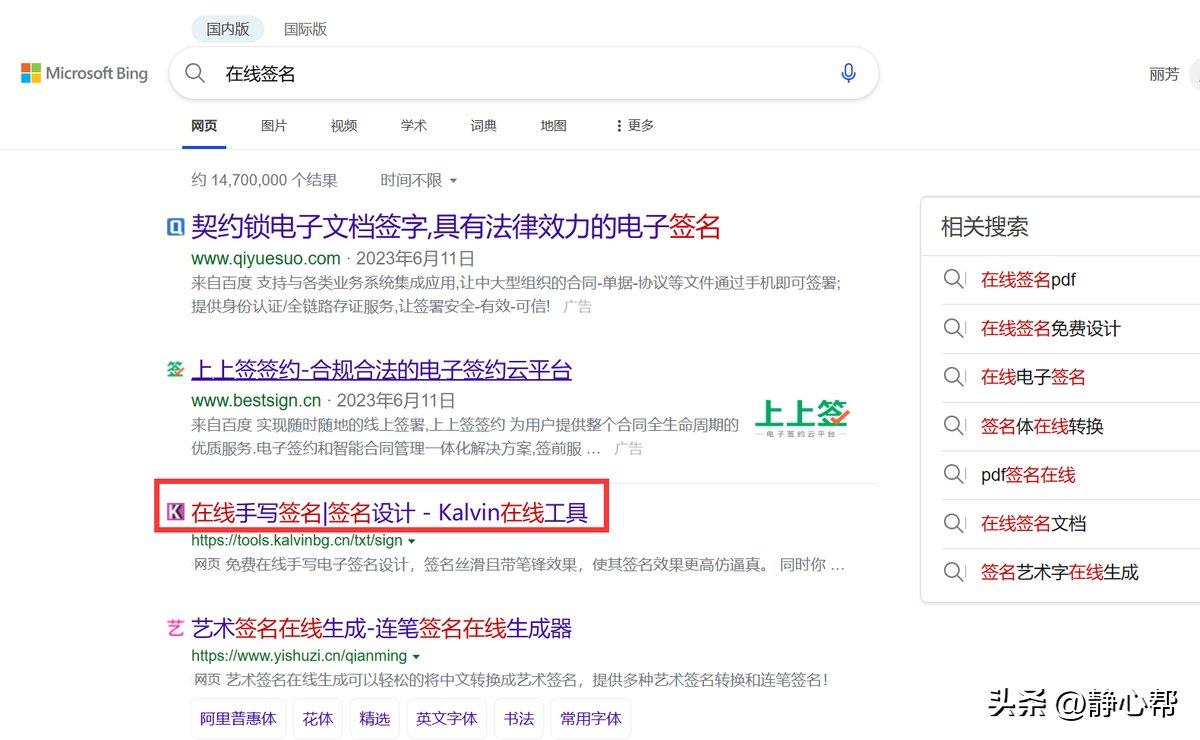Image resolution: width=1200 pixels, height=740 pixels.
Task: Click the search magnifier icon
Action: [x=195, y=73]
